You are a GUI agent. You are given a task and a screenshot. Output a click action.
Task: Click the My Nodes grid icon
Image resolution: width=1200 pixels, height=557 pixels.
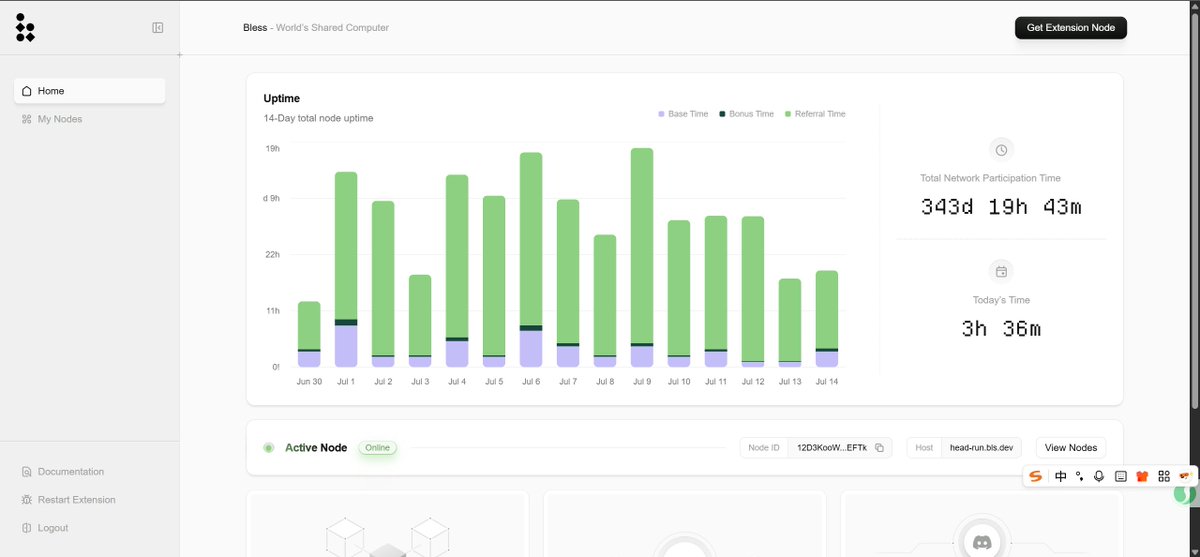click(27, 119)
